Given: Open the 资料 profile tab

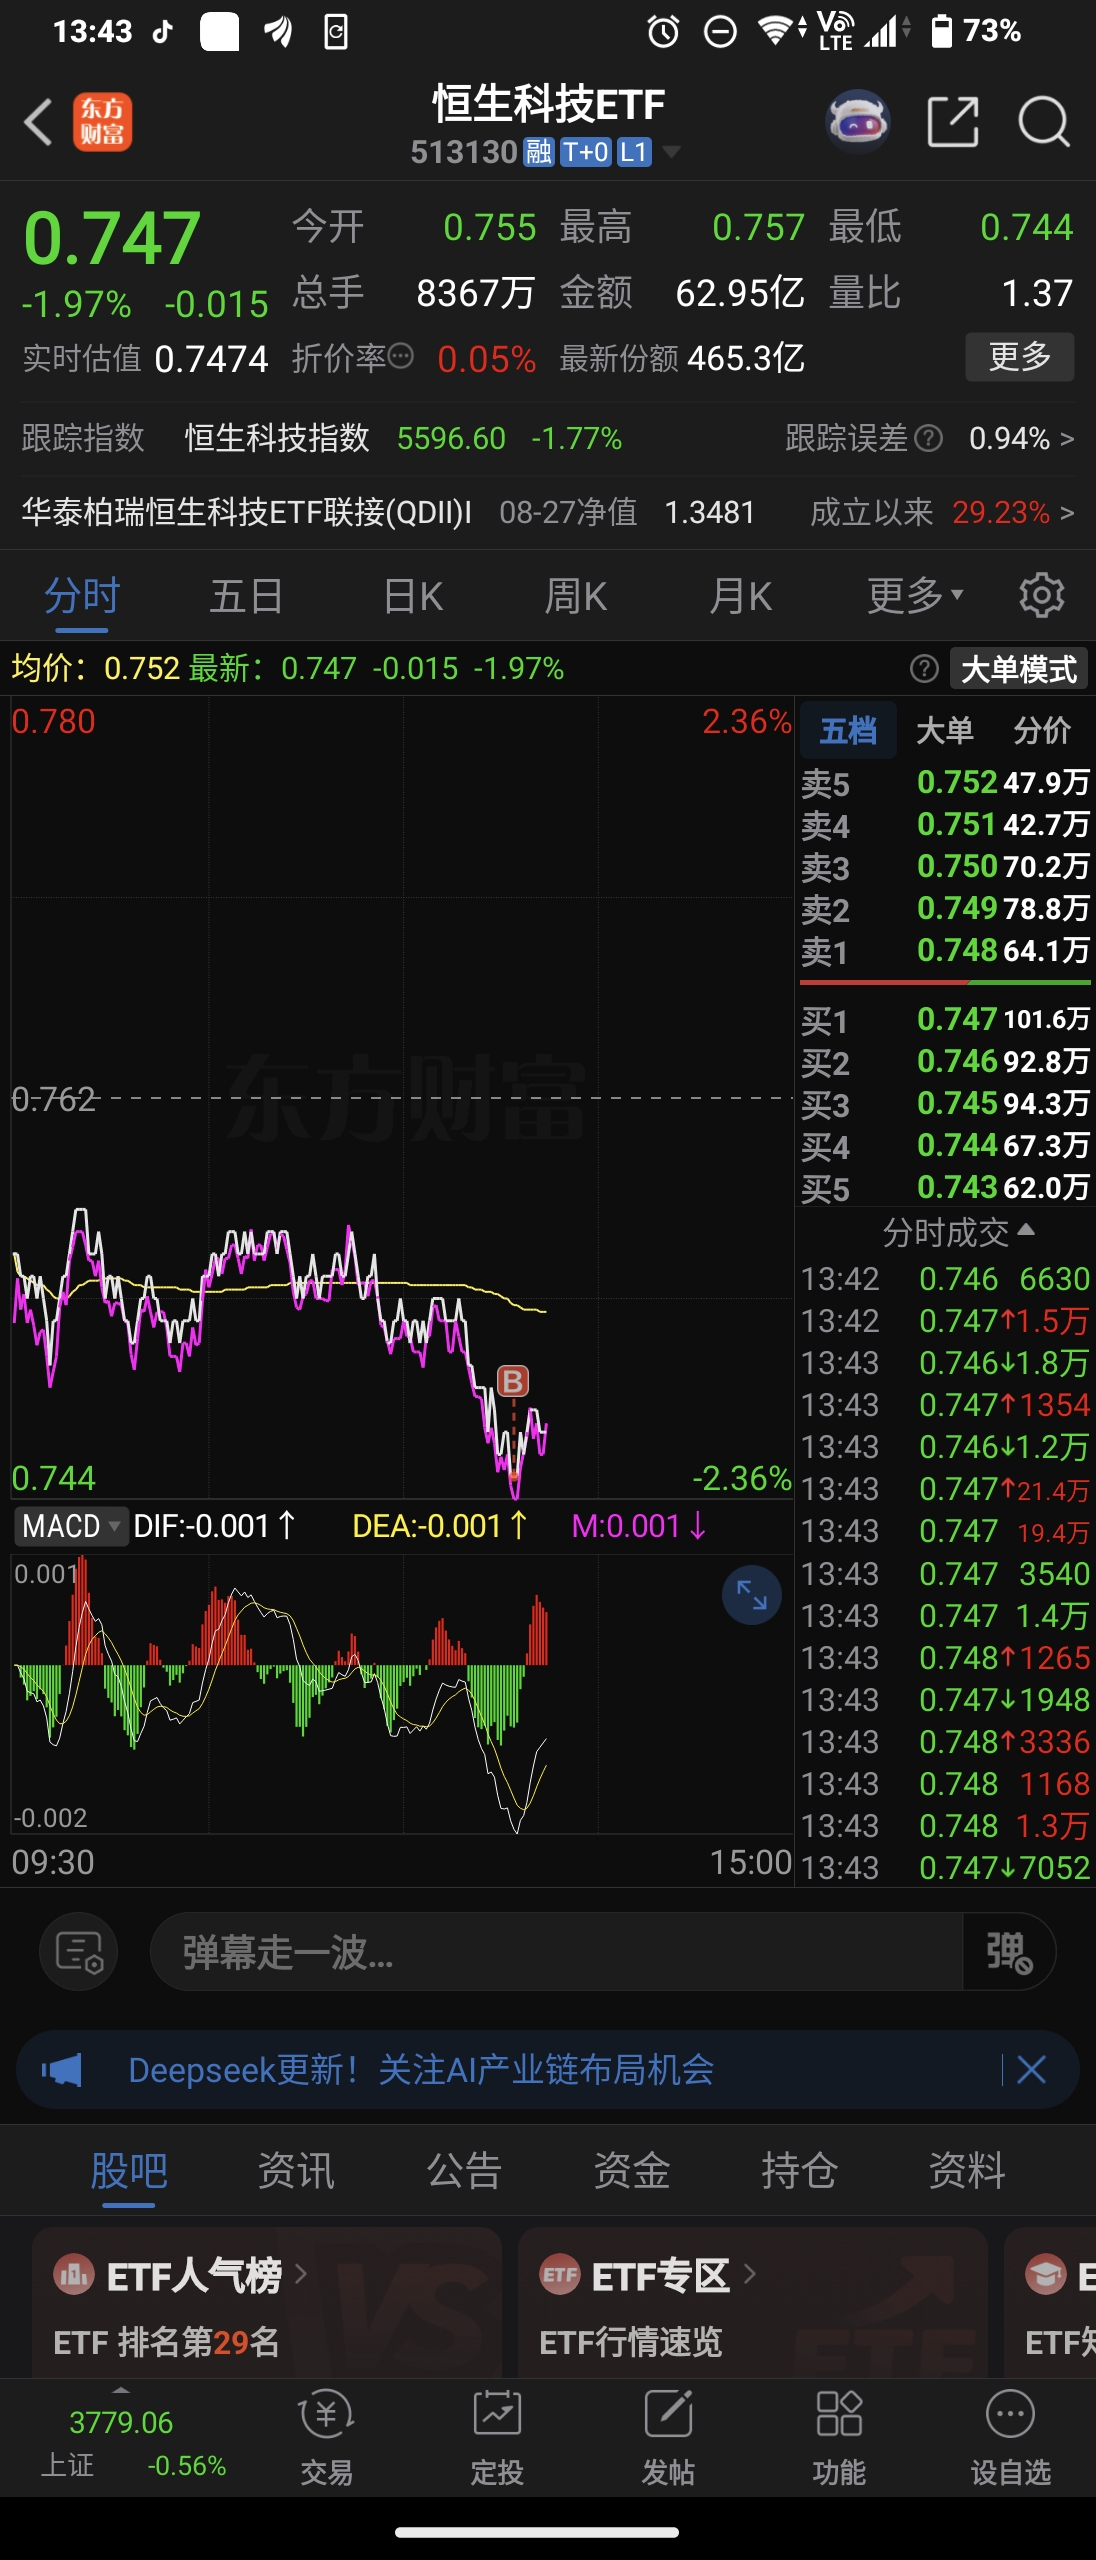Looking at the screenshot, I should [x=966, y=2170].
